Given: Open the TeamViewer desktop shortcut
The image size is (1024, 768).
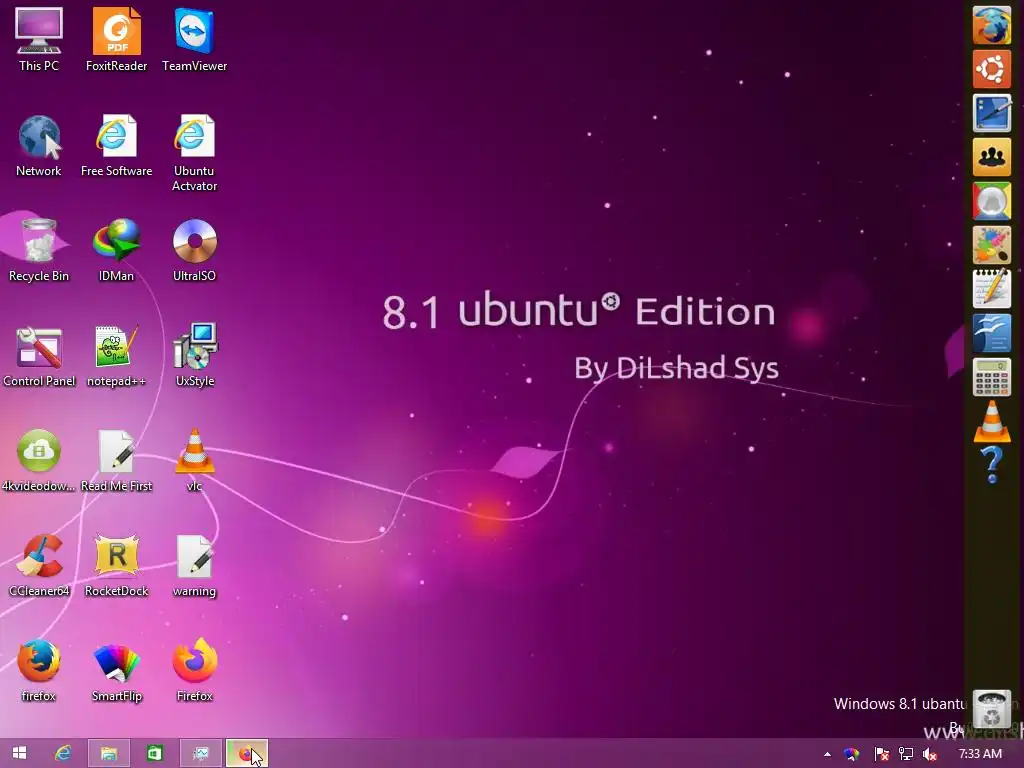Looking at the screenshot, I should (x=194, y=39).
